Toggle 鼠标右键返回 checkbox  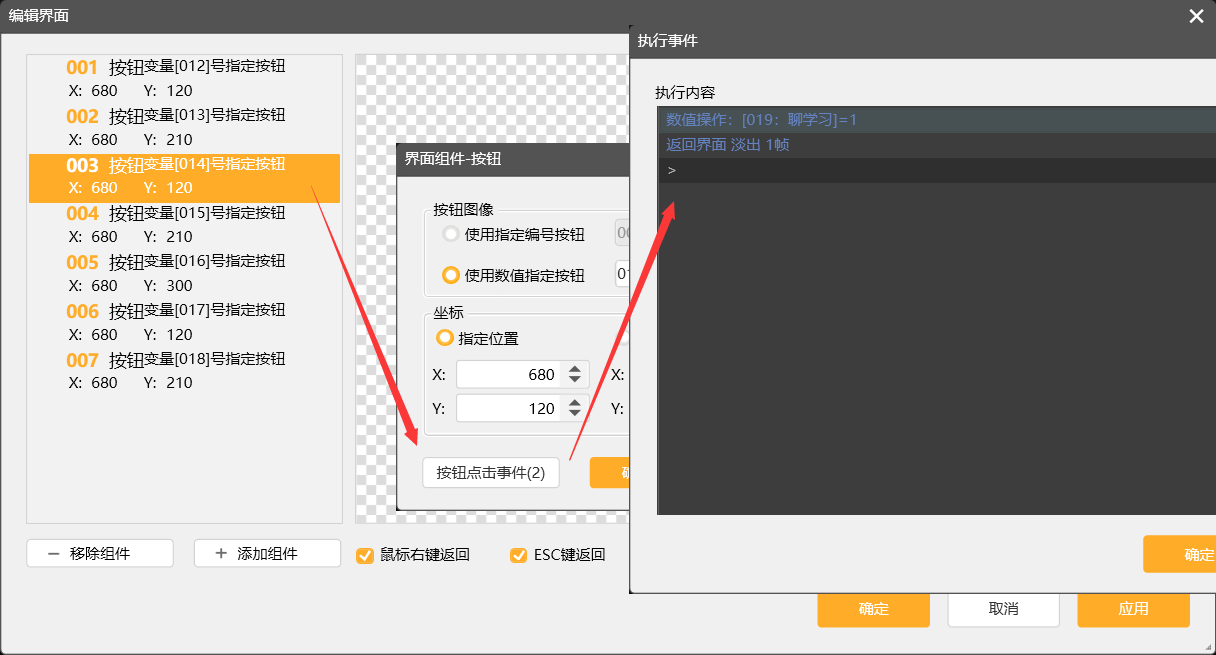(365, 555)
